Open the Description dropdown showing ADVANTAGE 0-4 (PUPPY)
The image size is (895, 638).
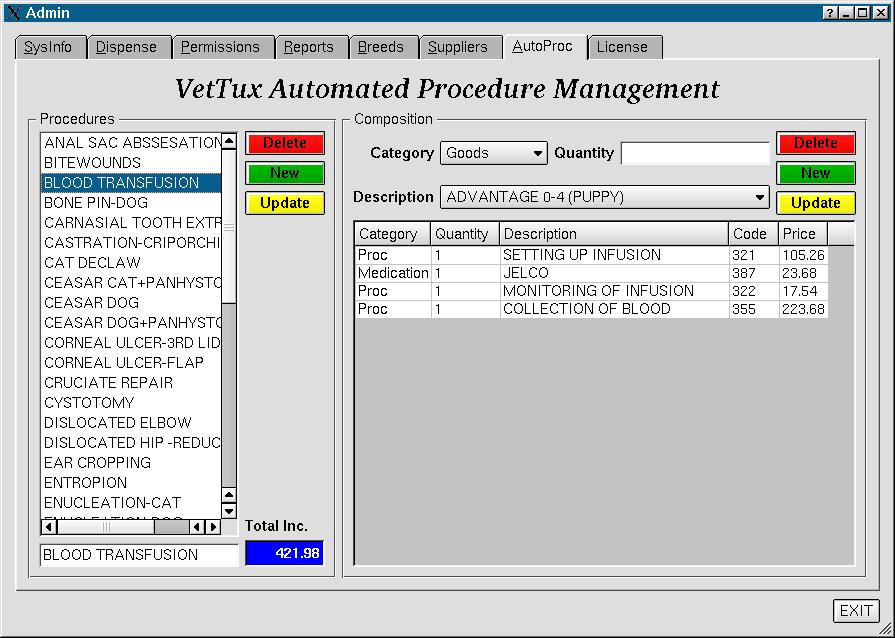604,197
